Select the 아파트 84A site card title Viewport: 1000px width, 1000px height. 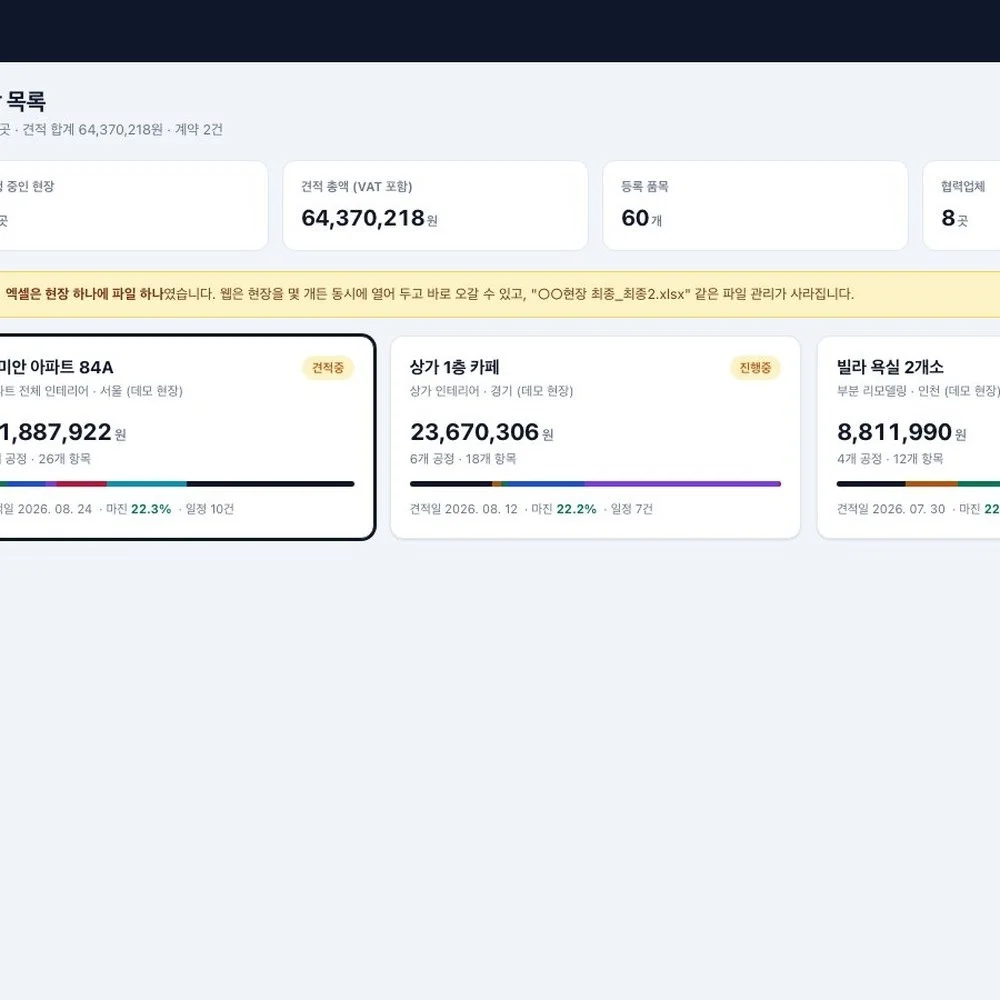click(56, 367)
